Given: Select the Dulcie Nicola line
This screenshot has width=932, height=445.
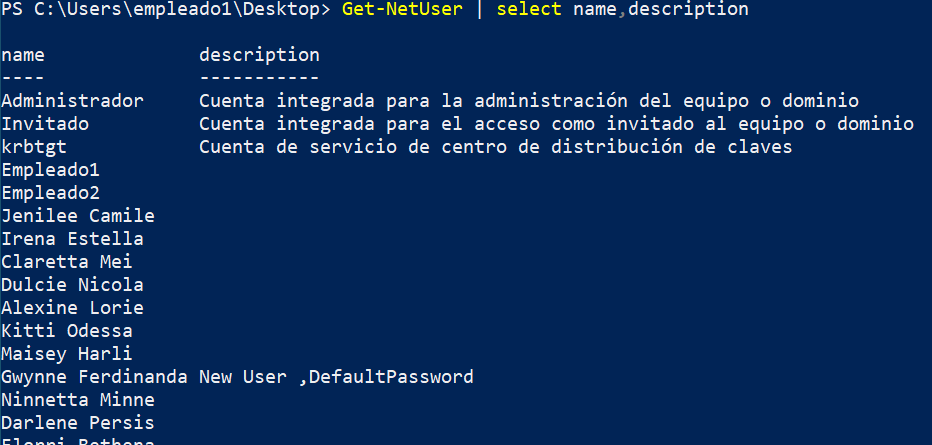Looking at the screenshot, I should pos(73,285).
